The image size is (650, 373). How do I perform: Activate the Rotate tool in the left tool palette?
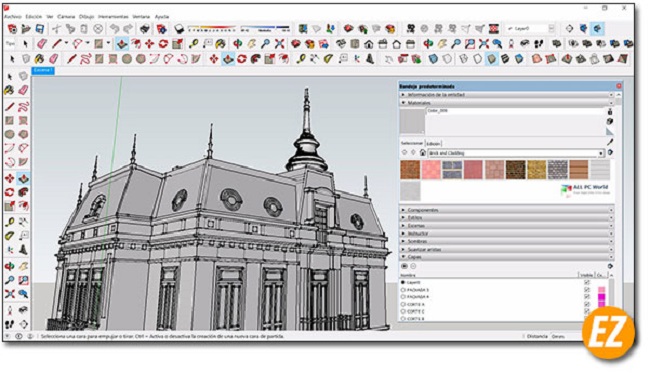pyautogui.click(x=10, y=192)
